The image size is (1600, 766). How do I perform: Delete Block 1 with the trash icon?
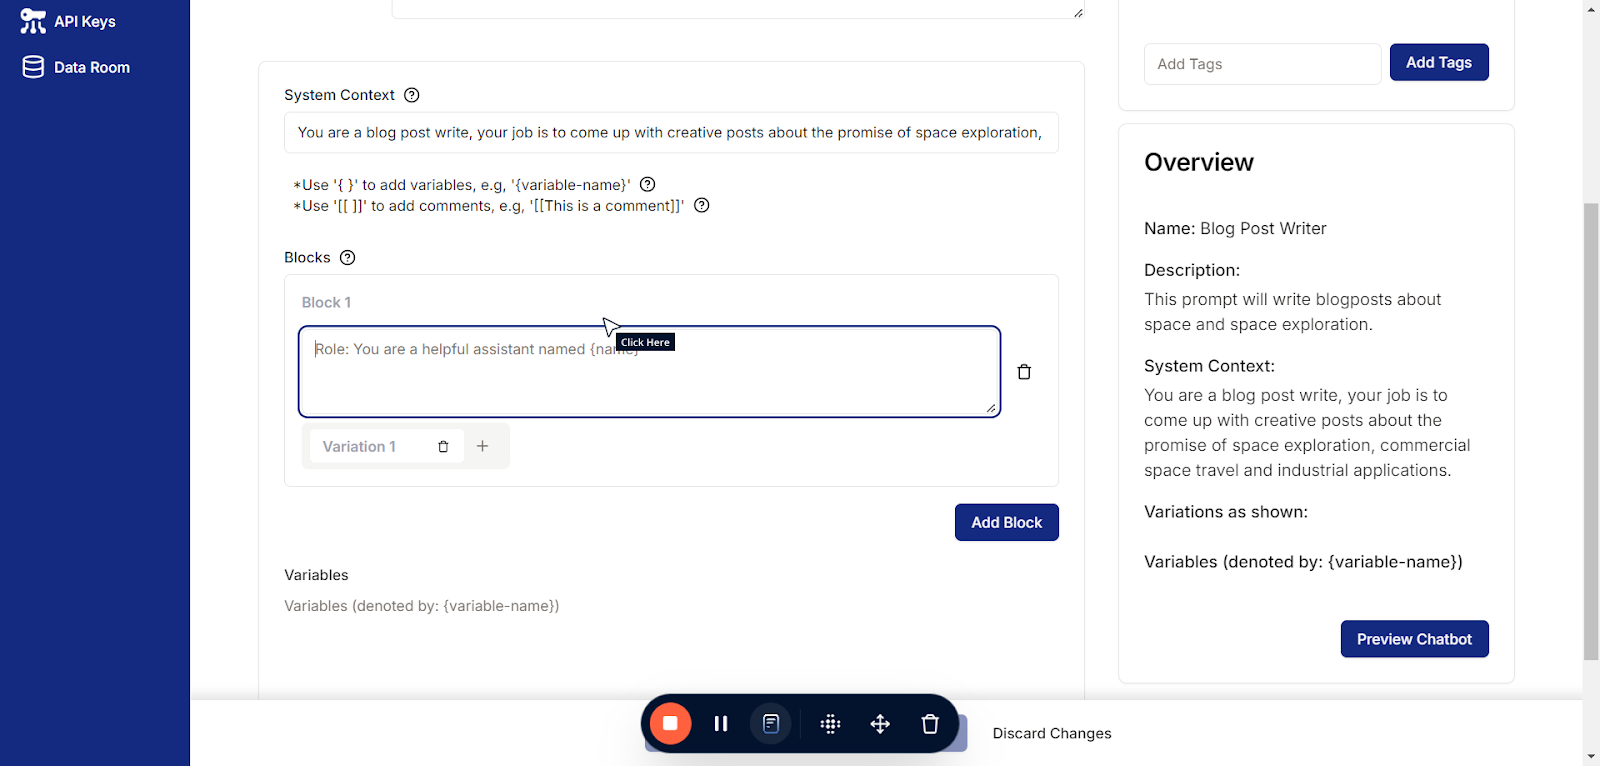click(x=1023, y=372)
